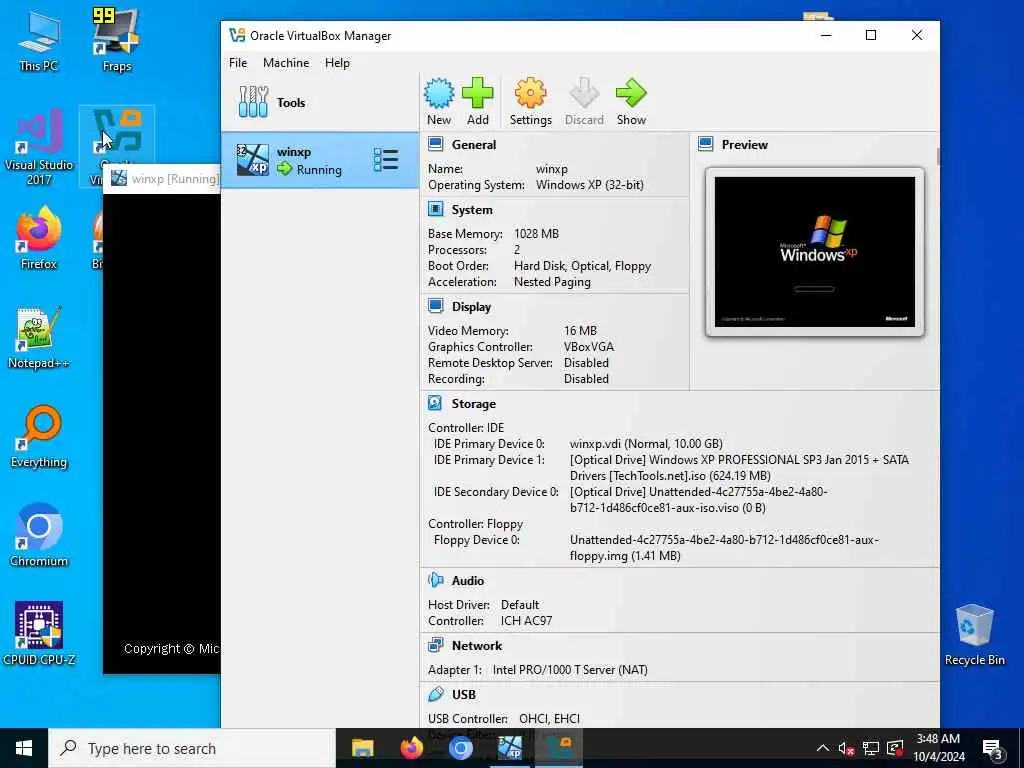
Task: Open Chromium from the taskbar
Action: pyautogui.click(x=460, y=748)
